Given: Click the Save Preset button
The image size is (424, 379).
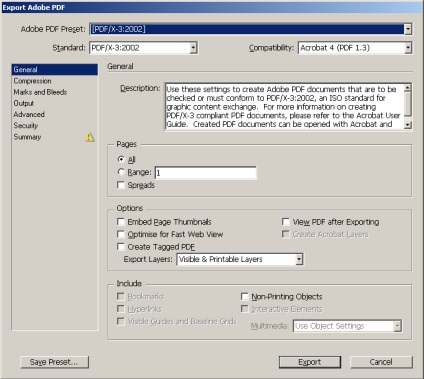Looking at the screenshot, I should [x=54, y=362].
